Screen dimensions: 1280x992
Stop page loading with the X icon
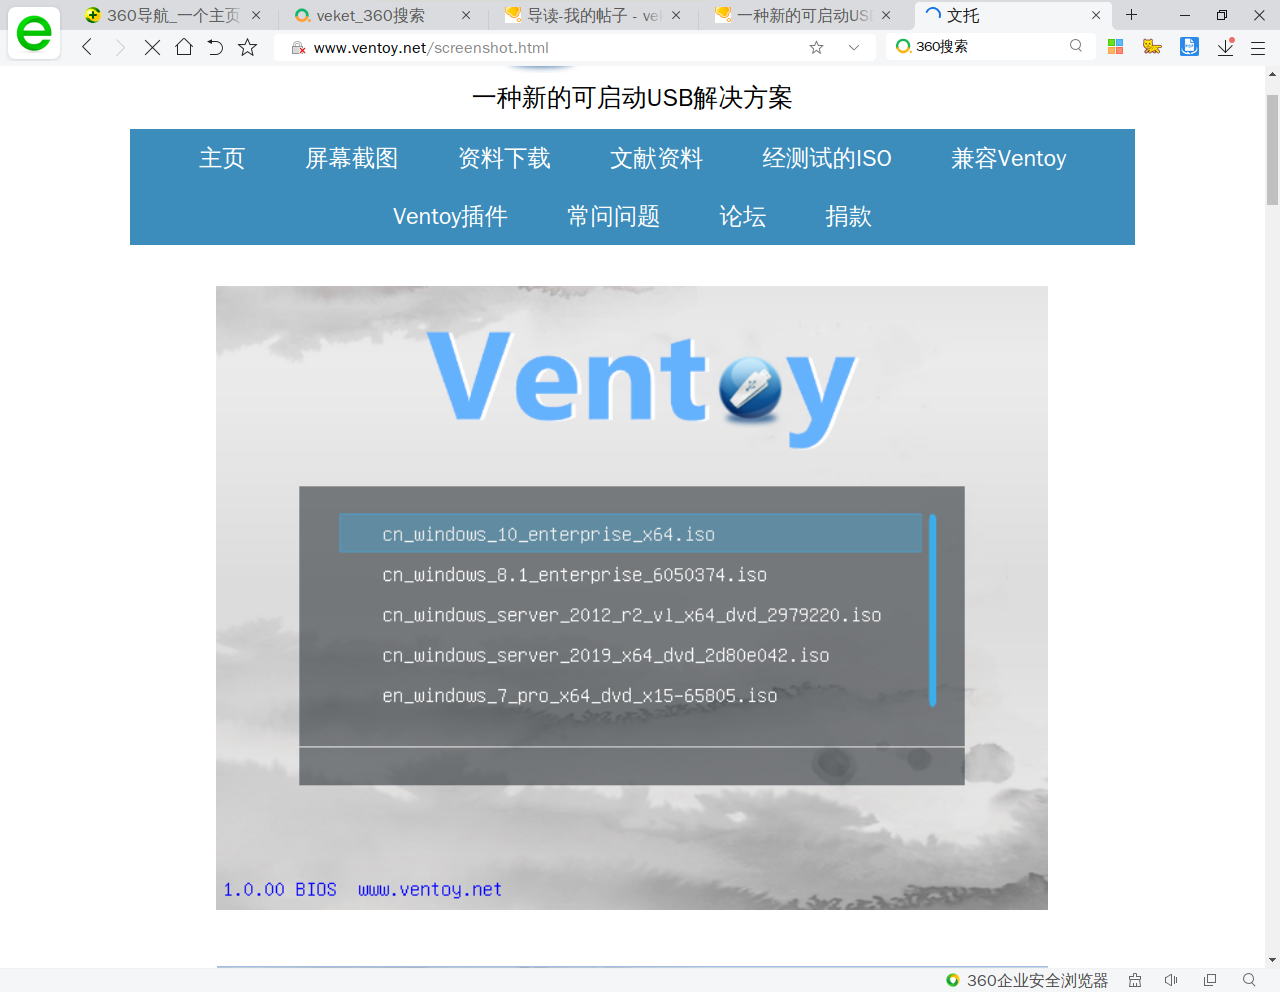point(152,47)
